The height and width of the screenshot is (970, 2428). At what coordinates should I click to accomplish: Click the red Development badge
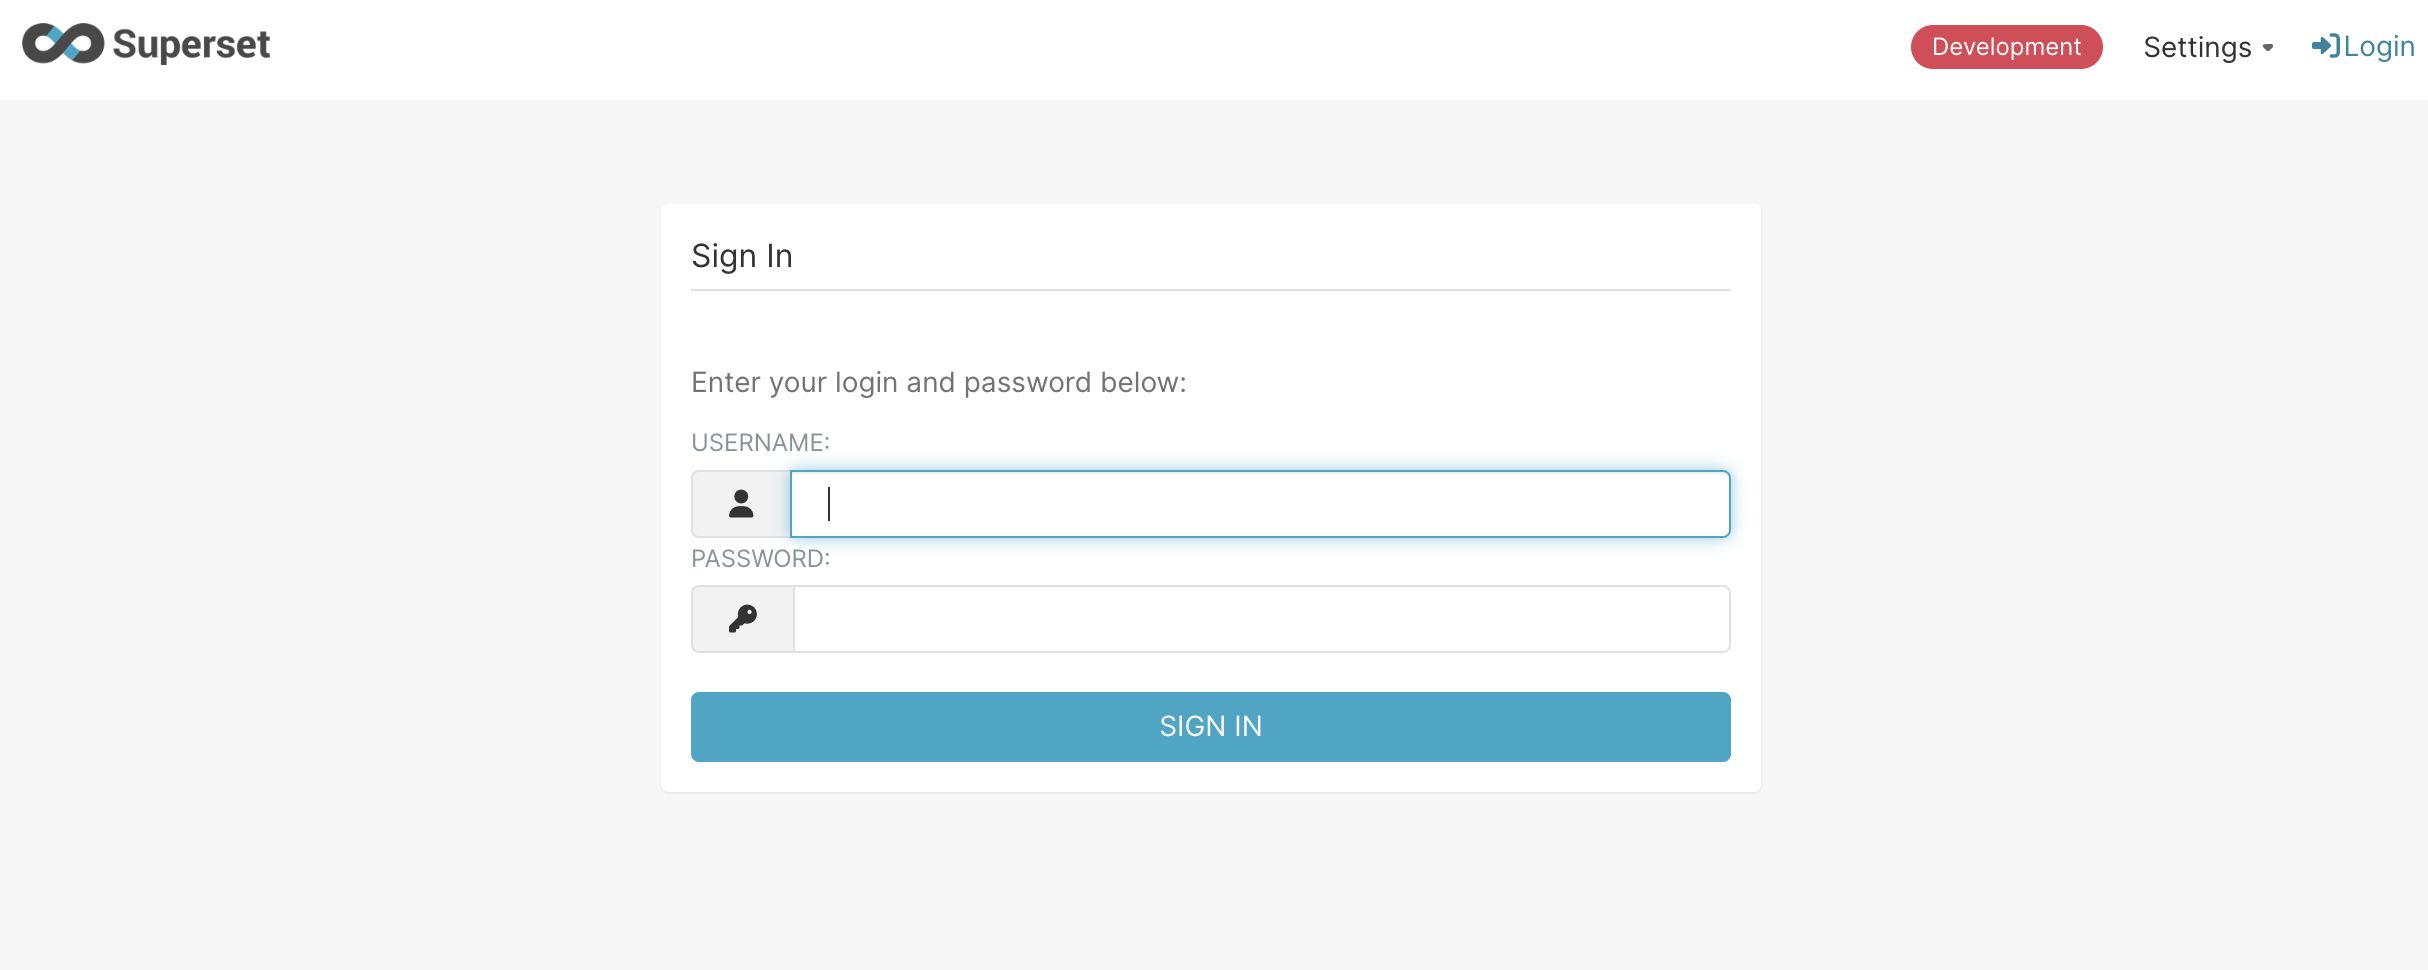point(2006,47)
